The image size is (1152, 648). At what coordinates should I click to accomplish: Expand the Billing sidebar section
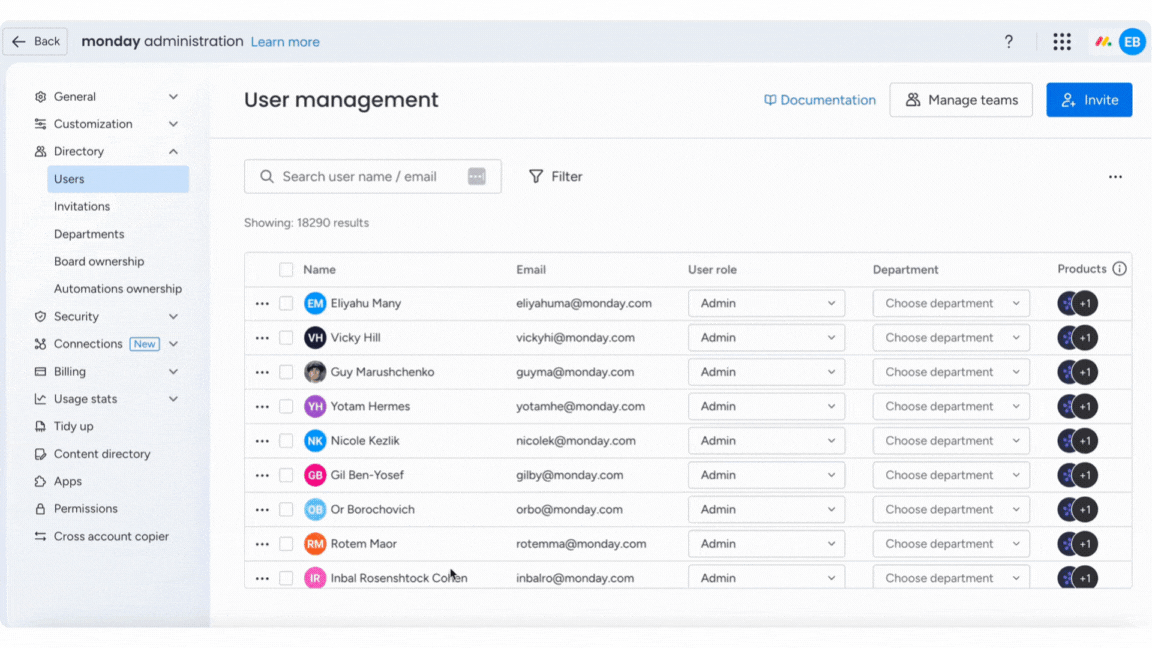coord(107,372)
